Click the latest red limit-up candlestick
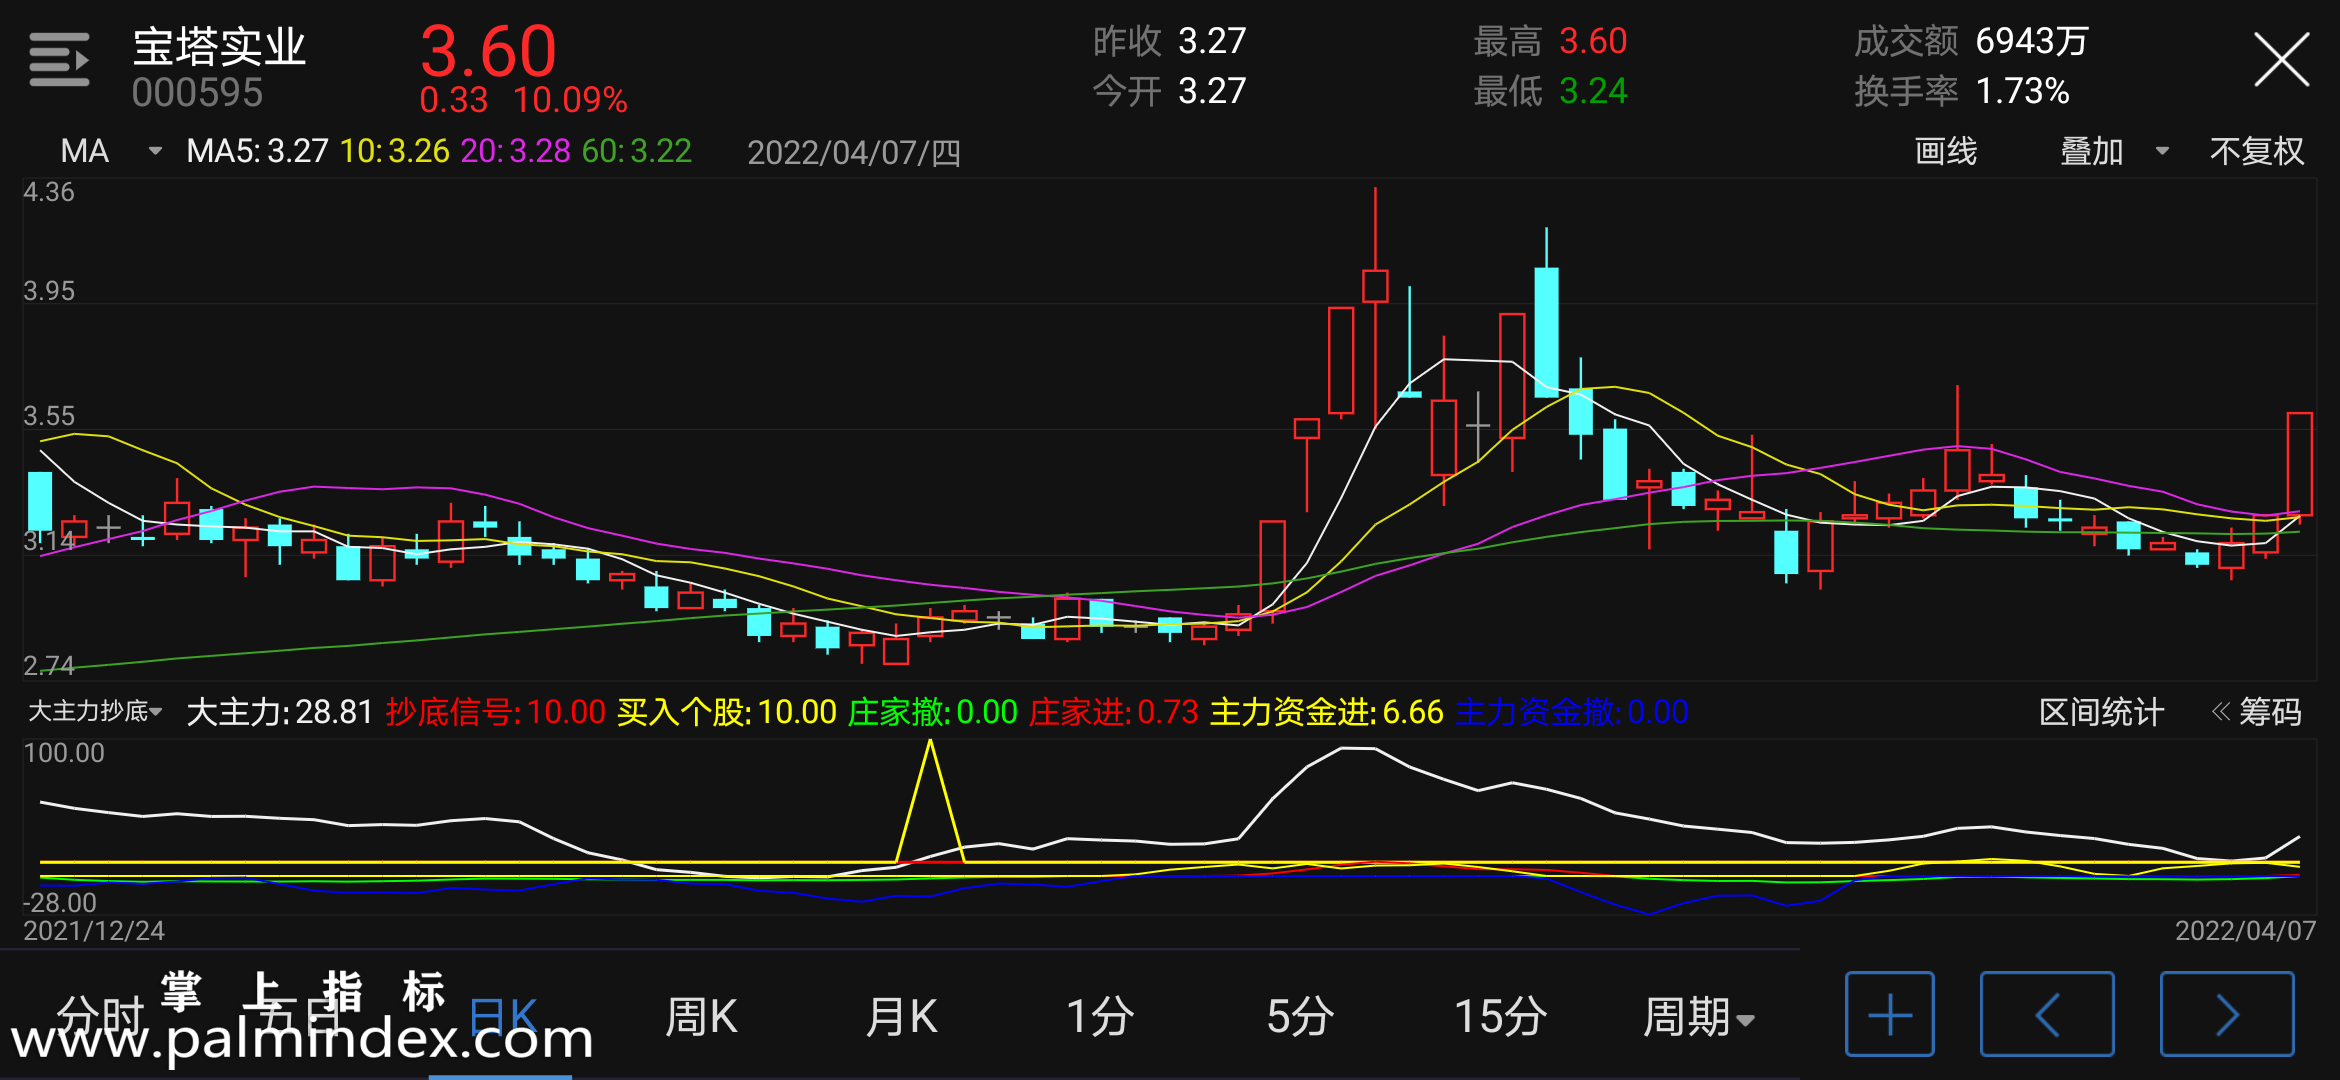 point(2299,464)
